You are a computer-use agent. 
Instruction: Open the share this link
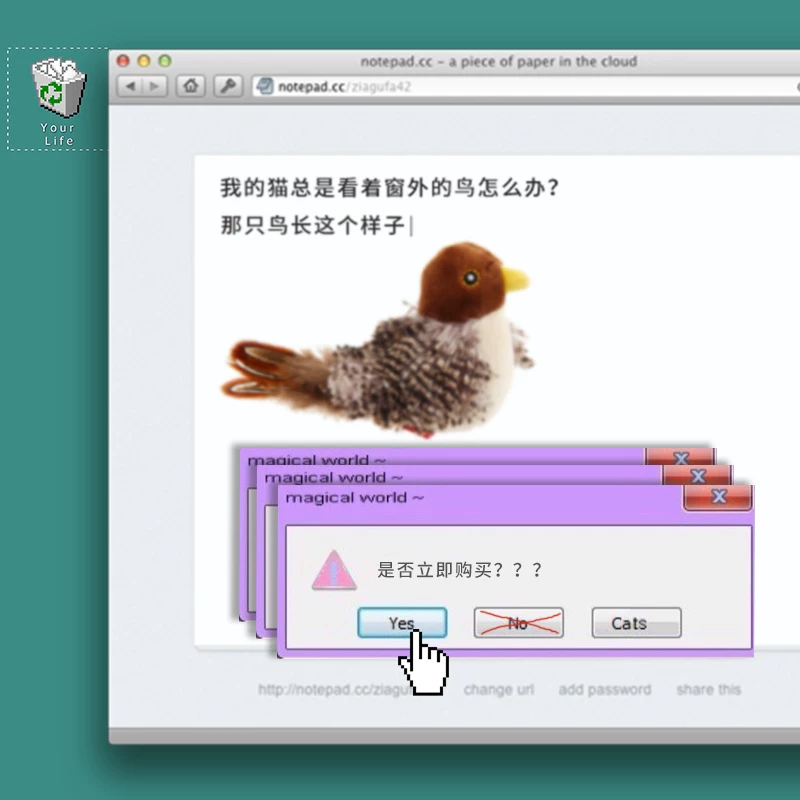[709, 690]
